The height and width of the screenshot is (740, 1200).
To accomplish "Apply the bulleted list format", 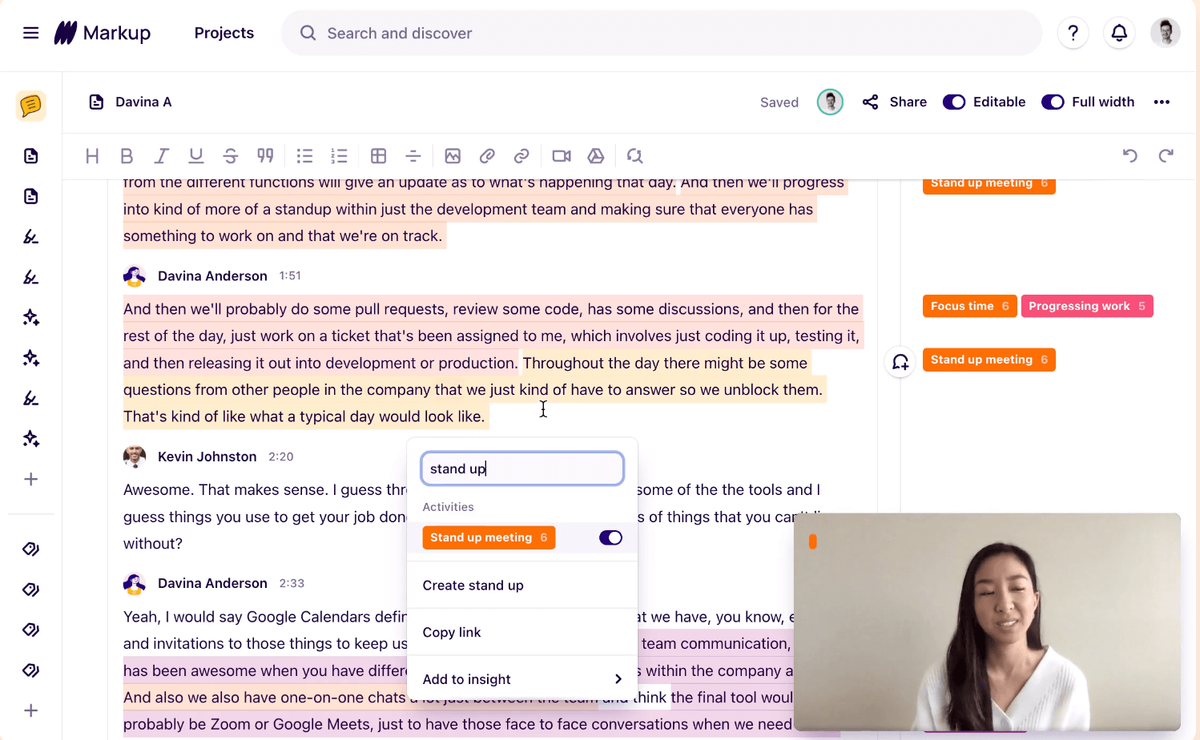I will 304,156.
